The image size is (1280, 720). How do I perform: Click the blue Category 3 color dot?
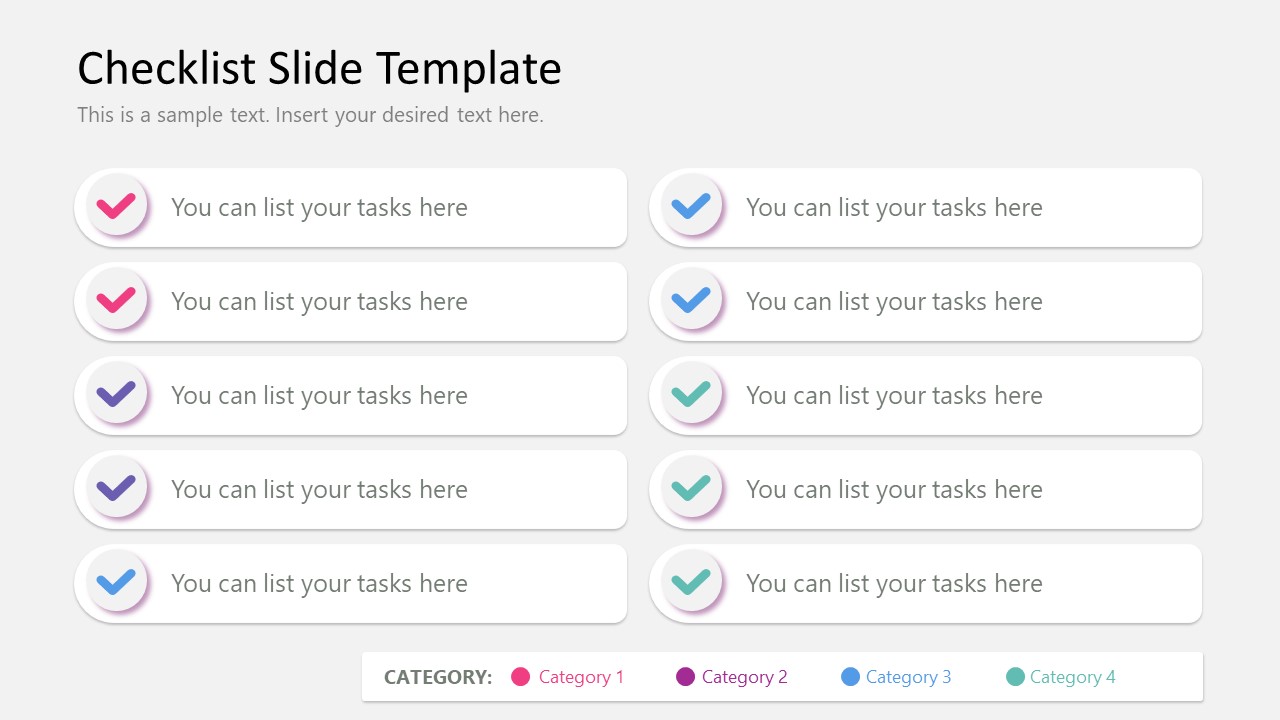coord(850,677)
